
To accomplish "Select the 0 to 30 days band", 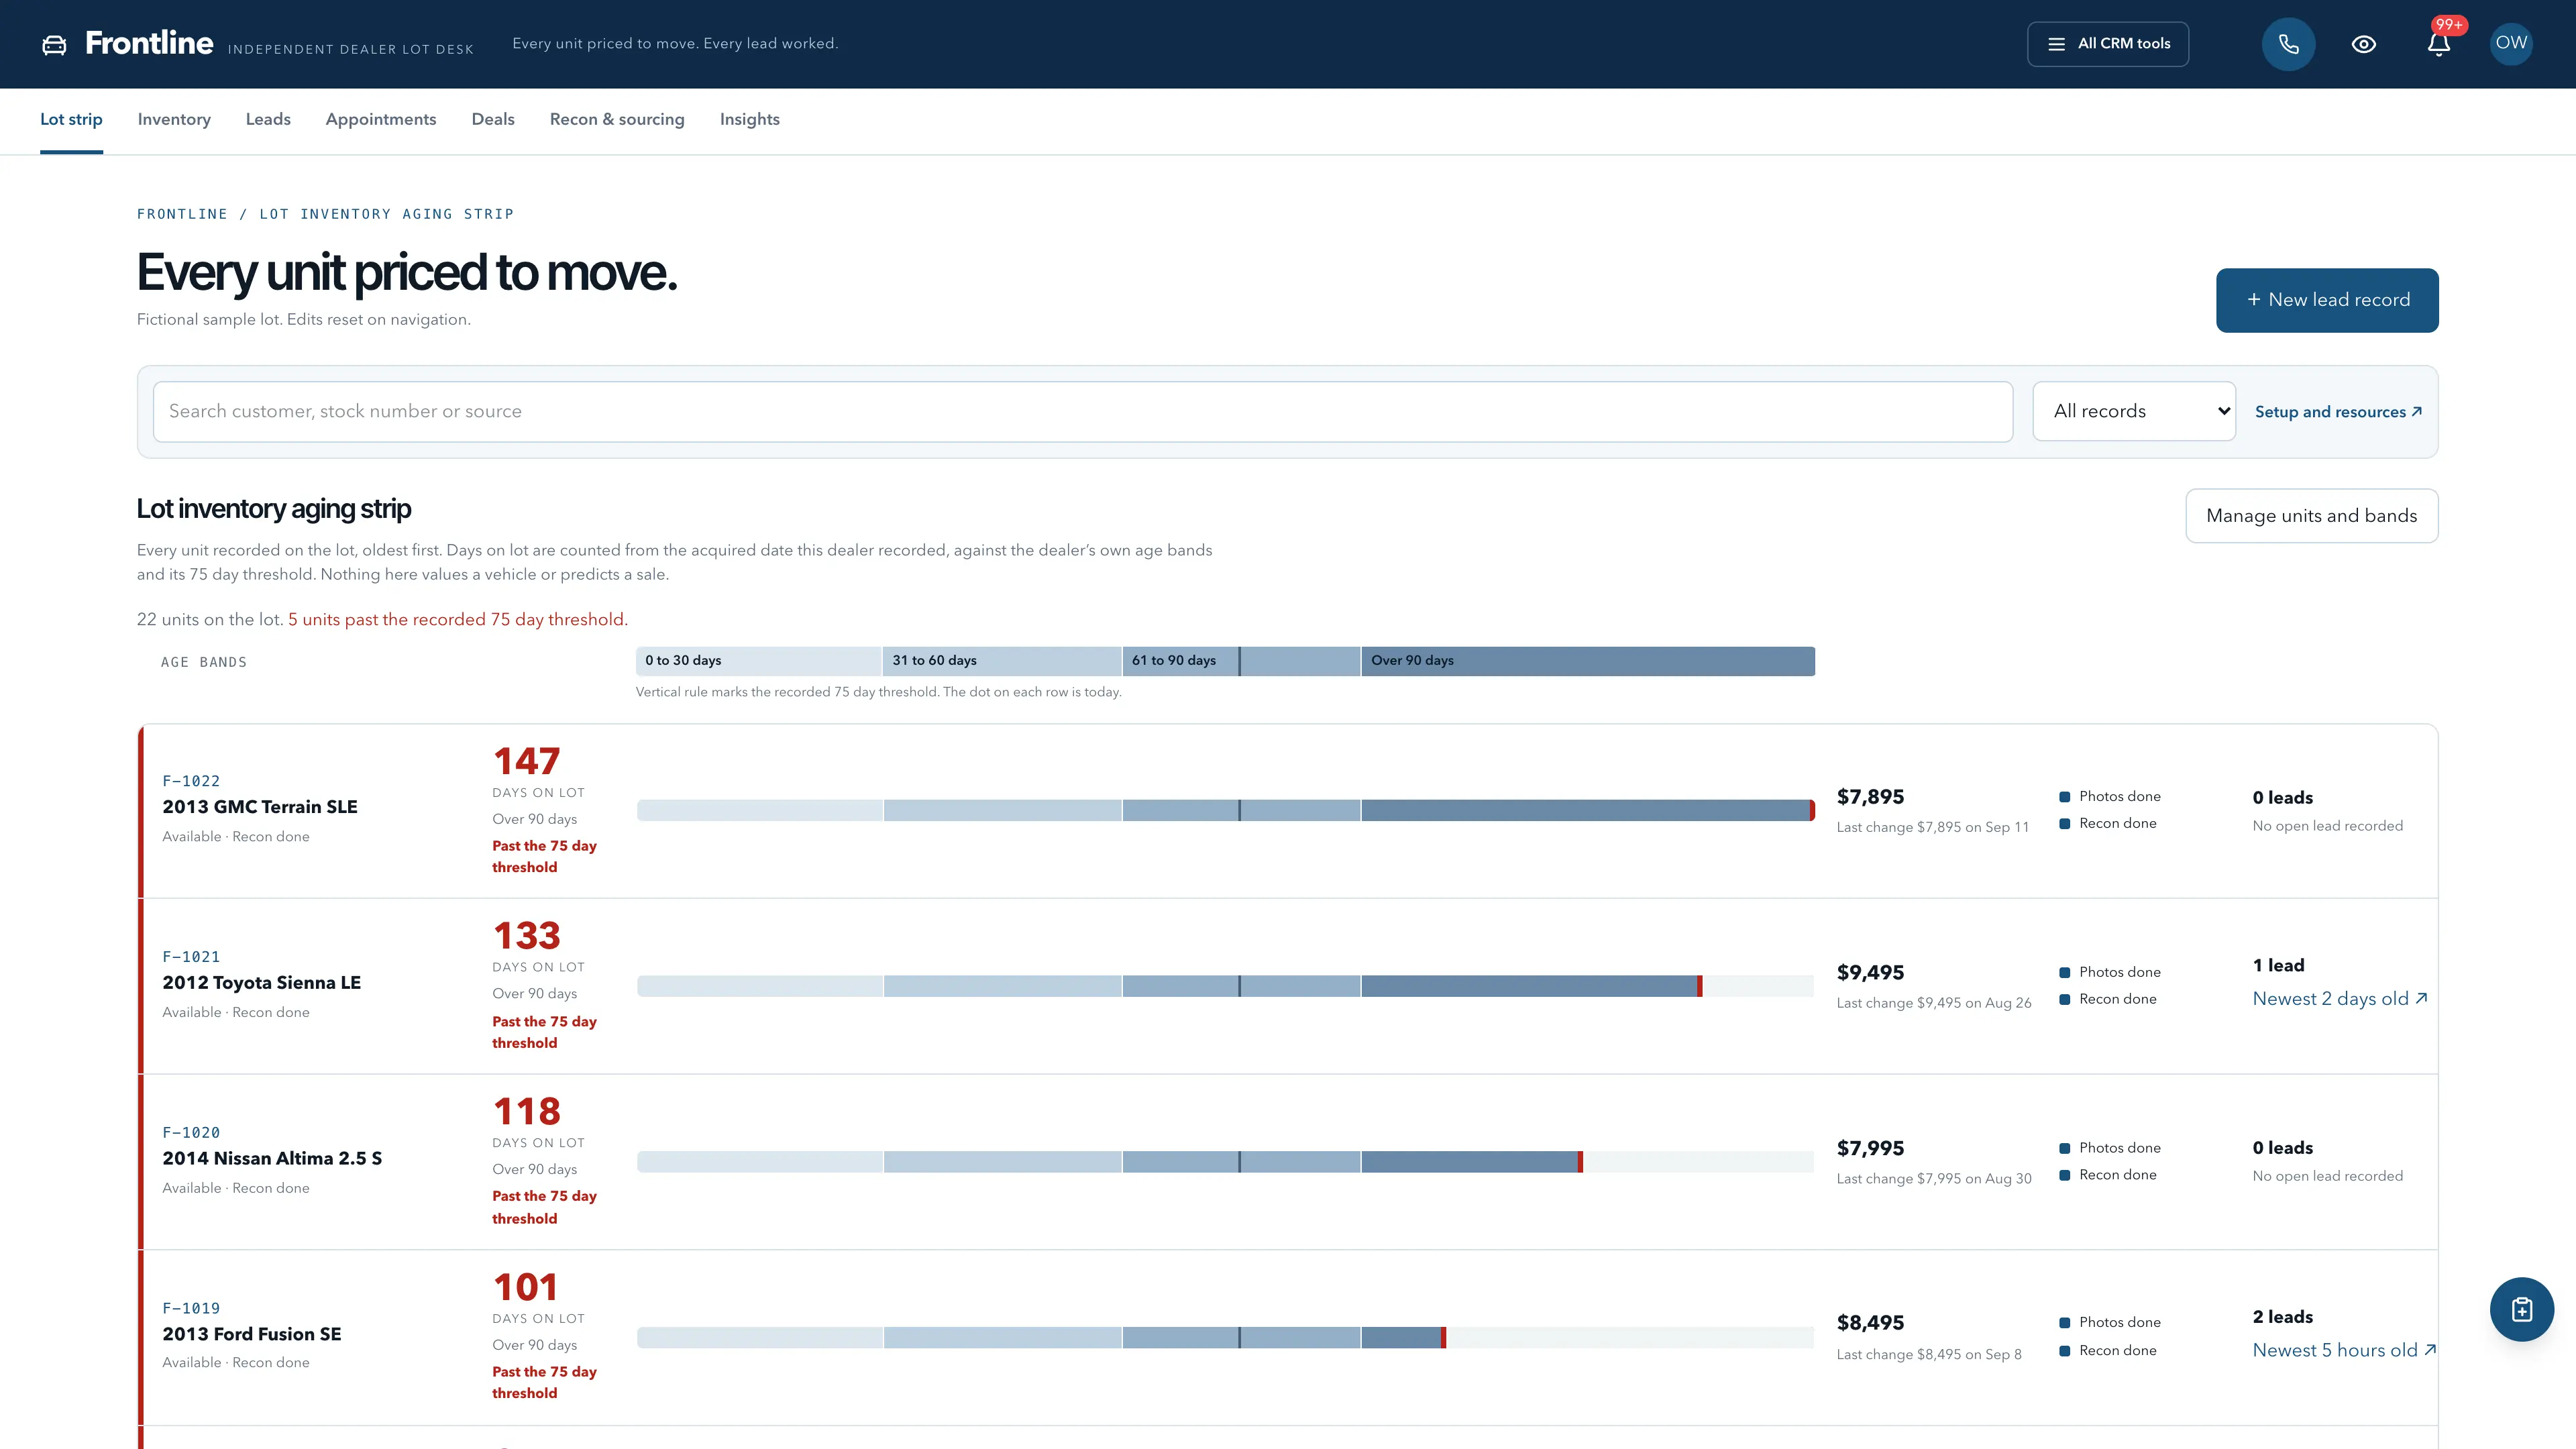I will pos(759,661).
